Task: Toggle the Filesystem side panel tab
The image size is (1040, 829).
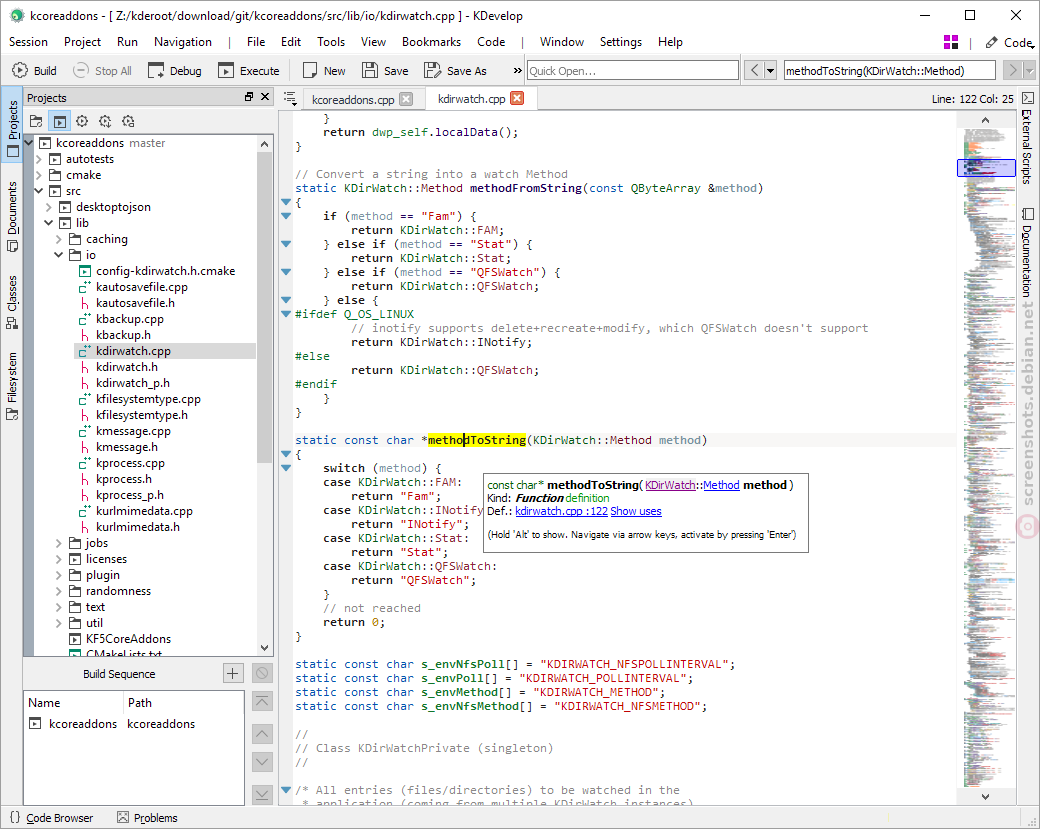Action: [12, 387]
